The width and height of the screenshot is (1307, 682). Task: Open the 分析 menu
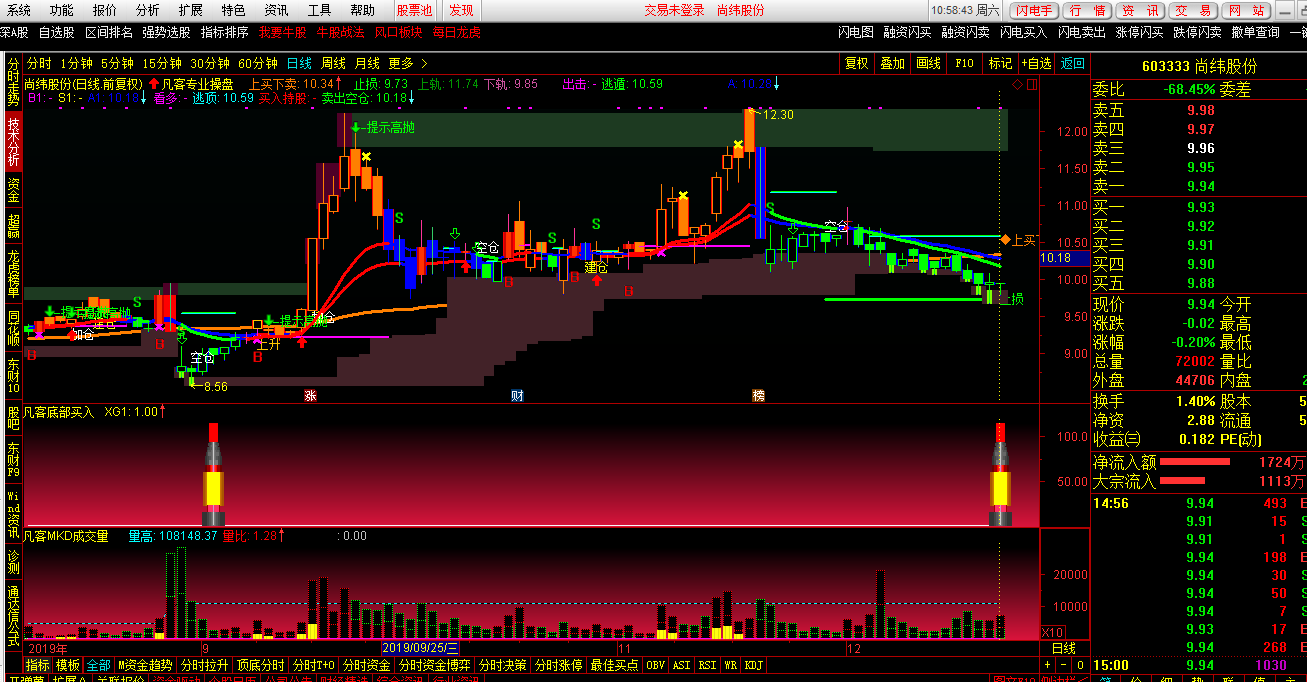point(147,10)
